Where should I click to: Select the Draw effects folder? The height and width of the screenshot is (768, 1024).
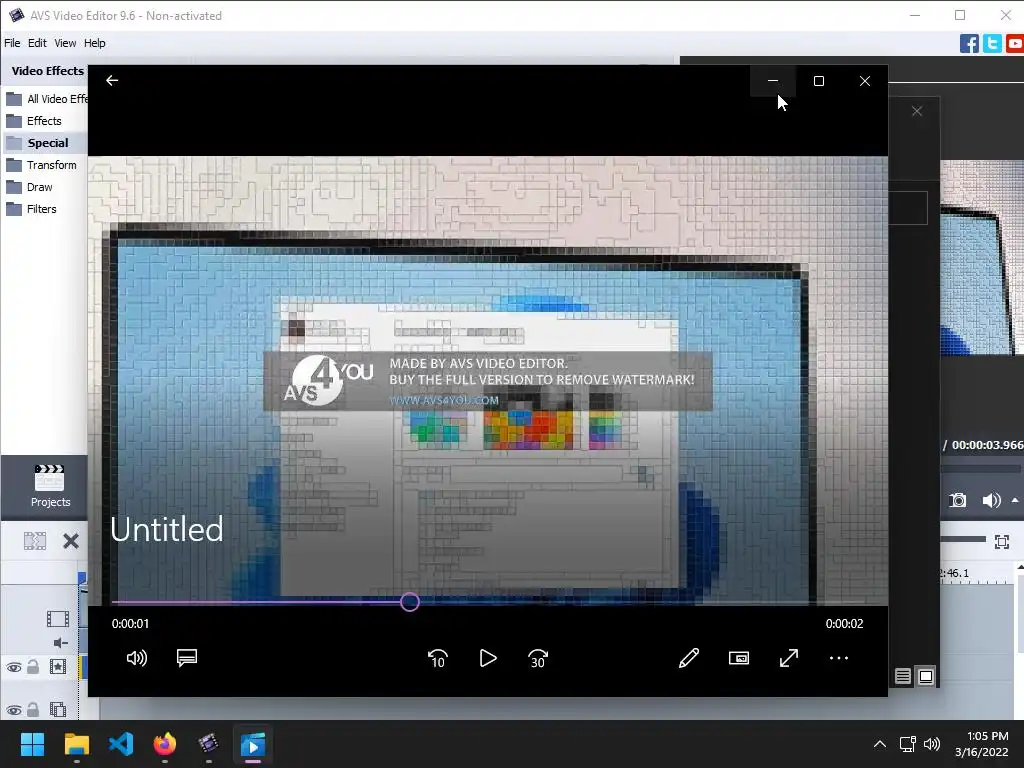39,187
